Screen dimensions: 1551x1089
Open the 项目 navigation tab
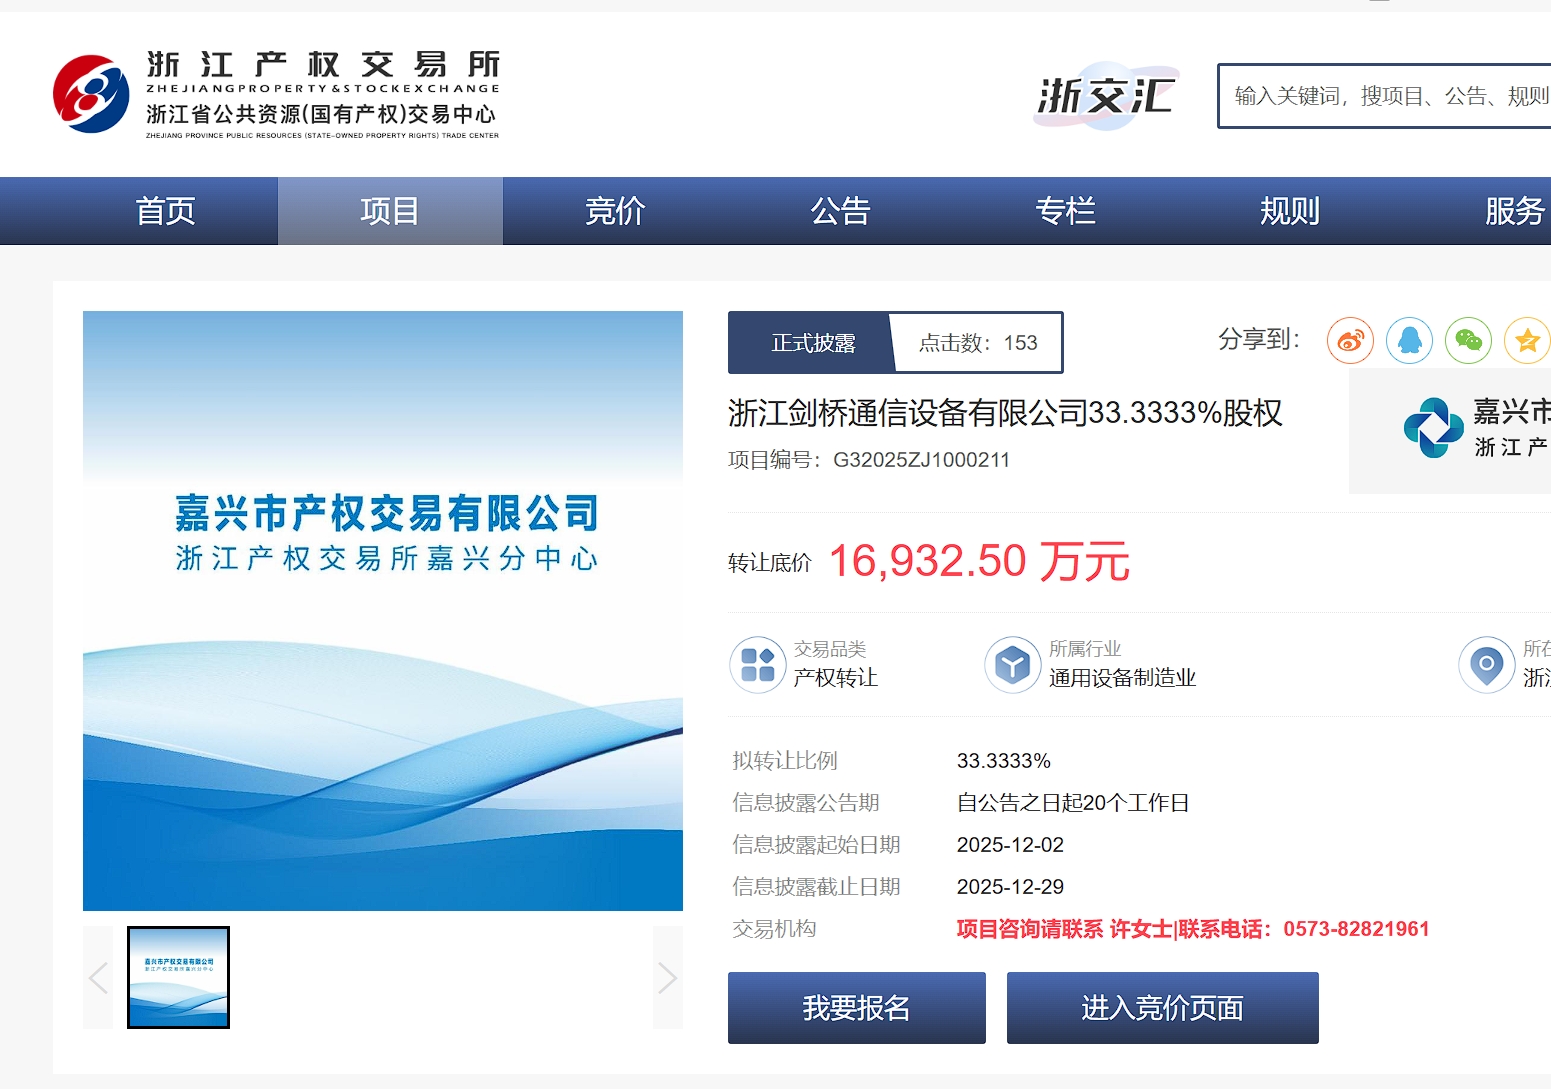click(390, 211)
